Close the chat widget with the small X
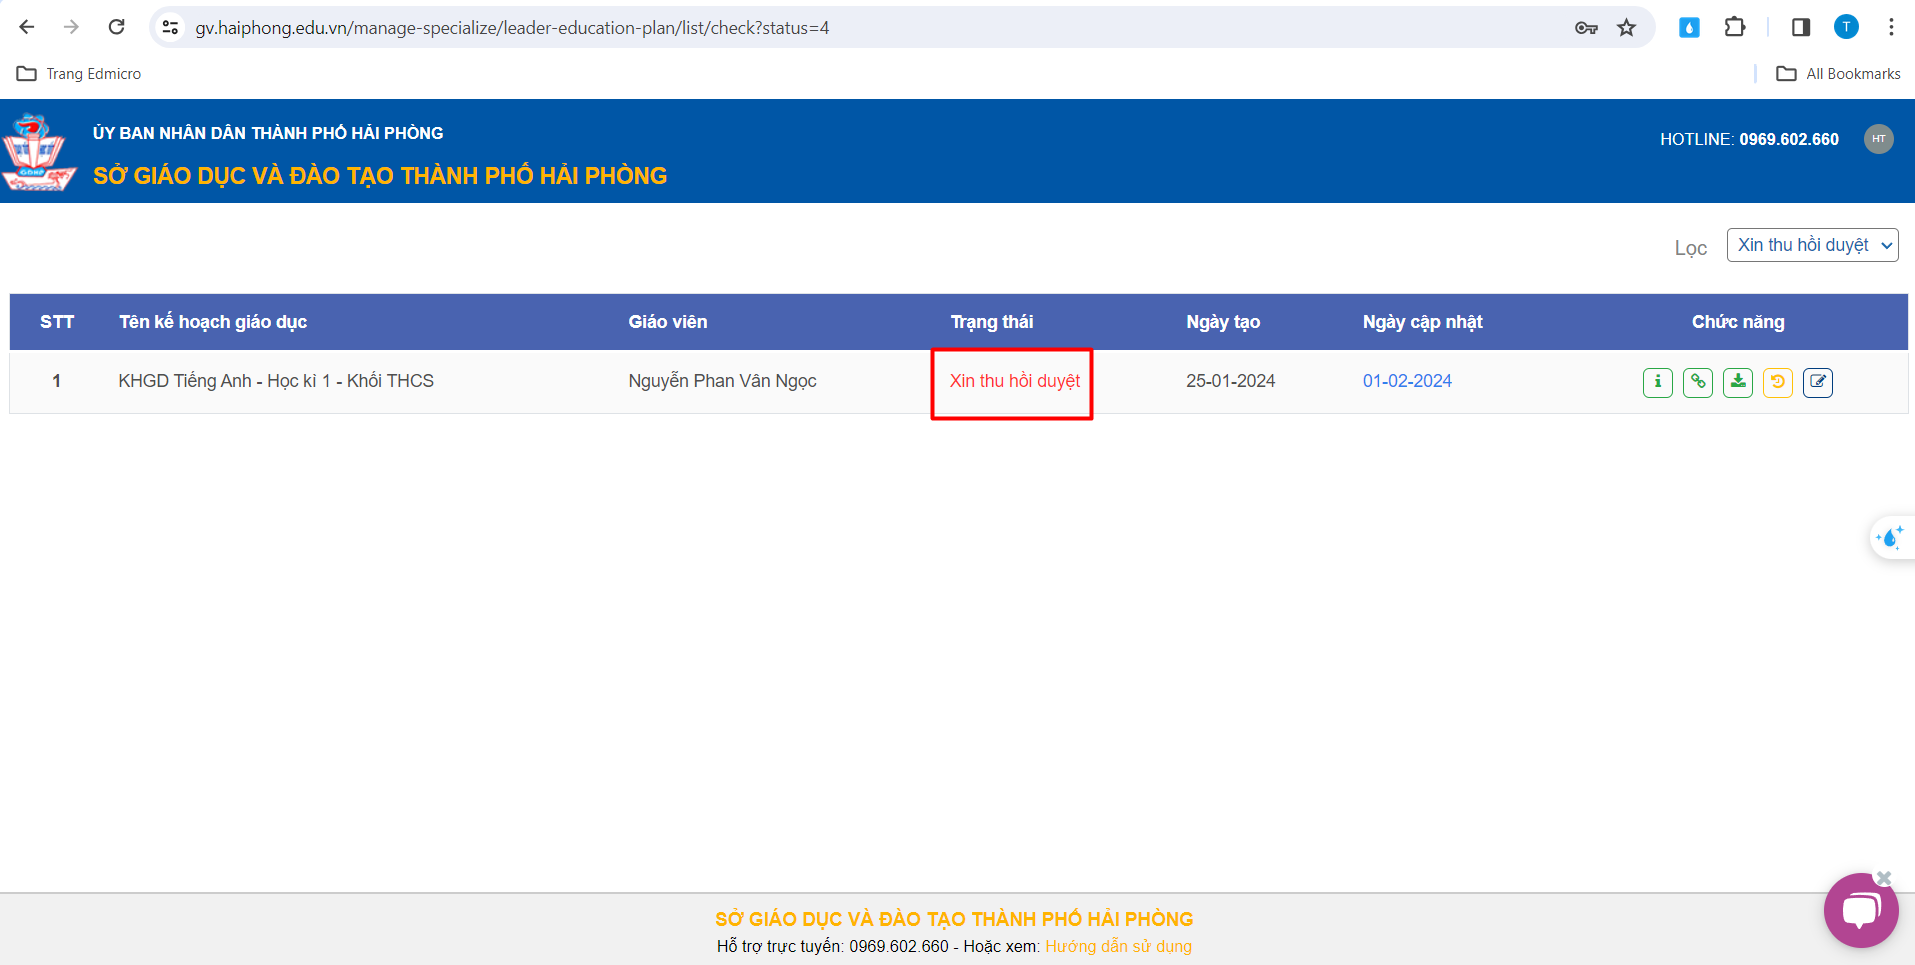Image resolution: width=1915 pixels, height=965 pixels. click(x=1884, y=878)
